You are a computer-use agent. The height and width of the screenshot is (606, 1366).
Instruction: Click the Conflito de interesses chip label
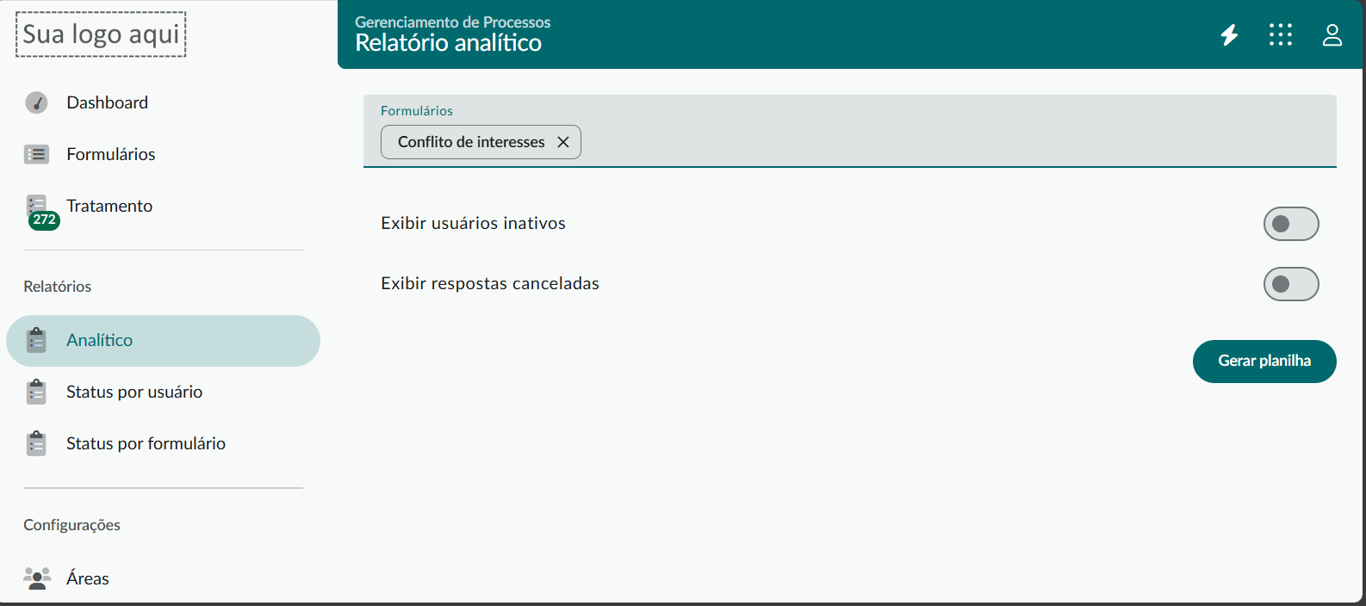[x=471, y=142]
